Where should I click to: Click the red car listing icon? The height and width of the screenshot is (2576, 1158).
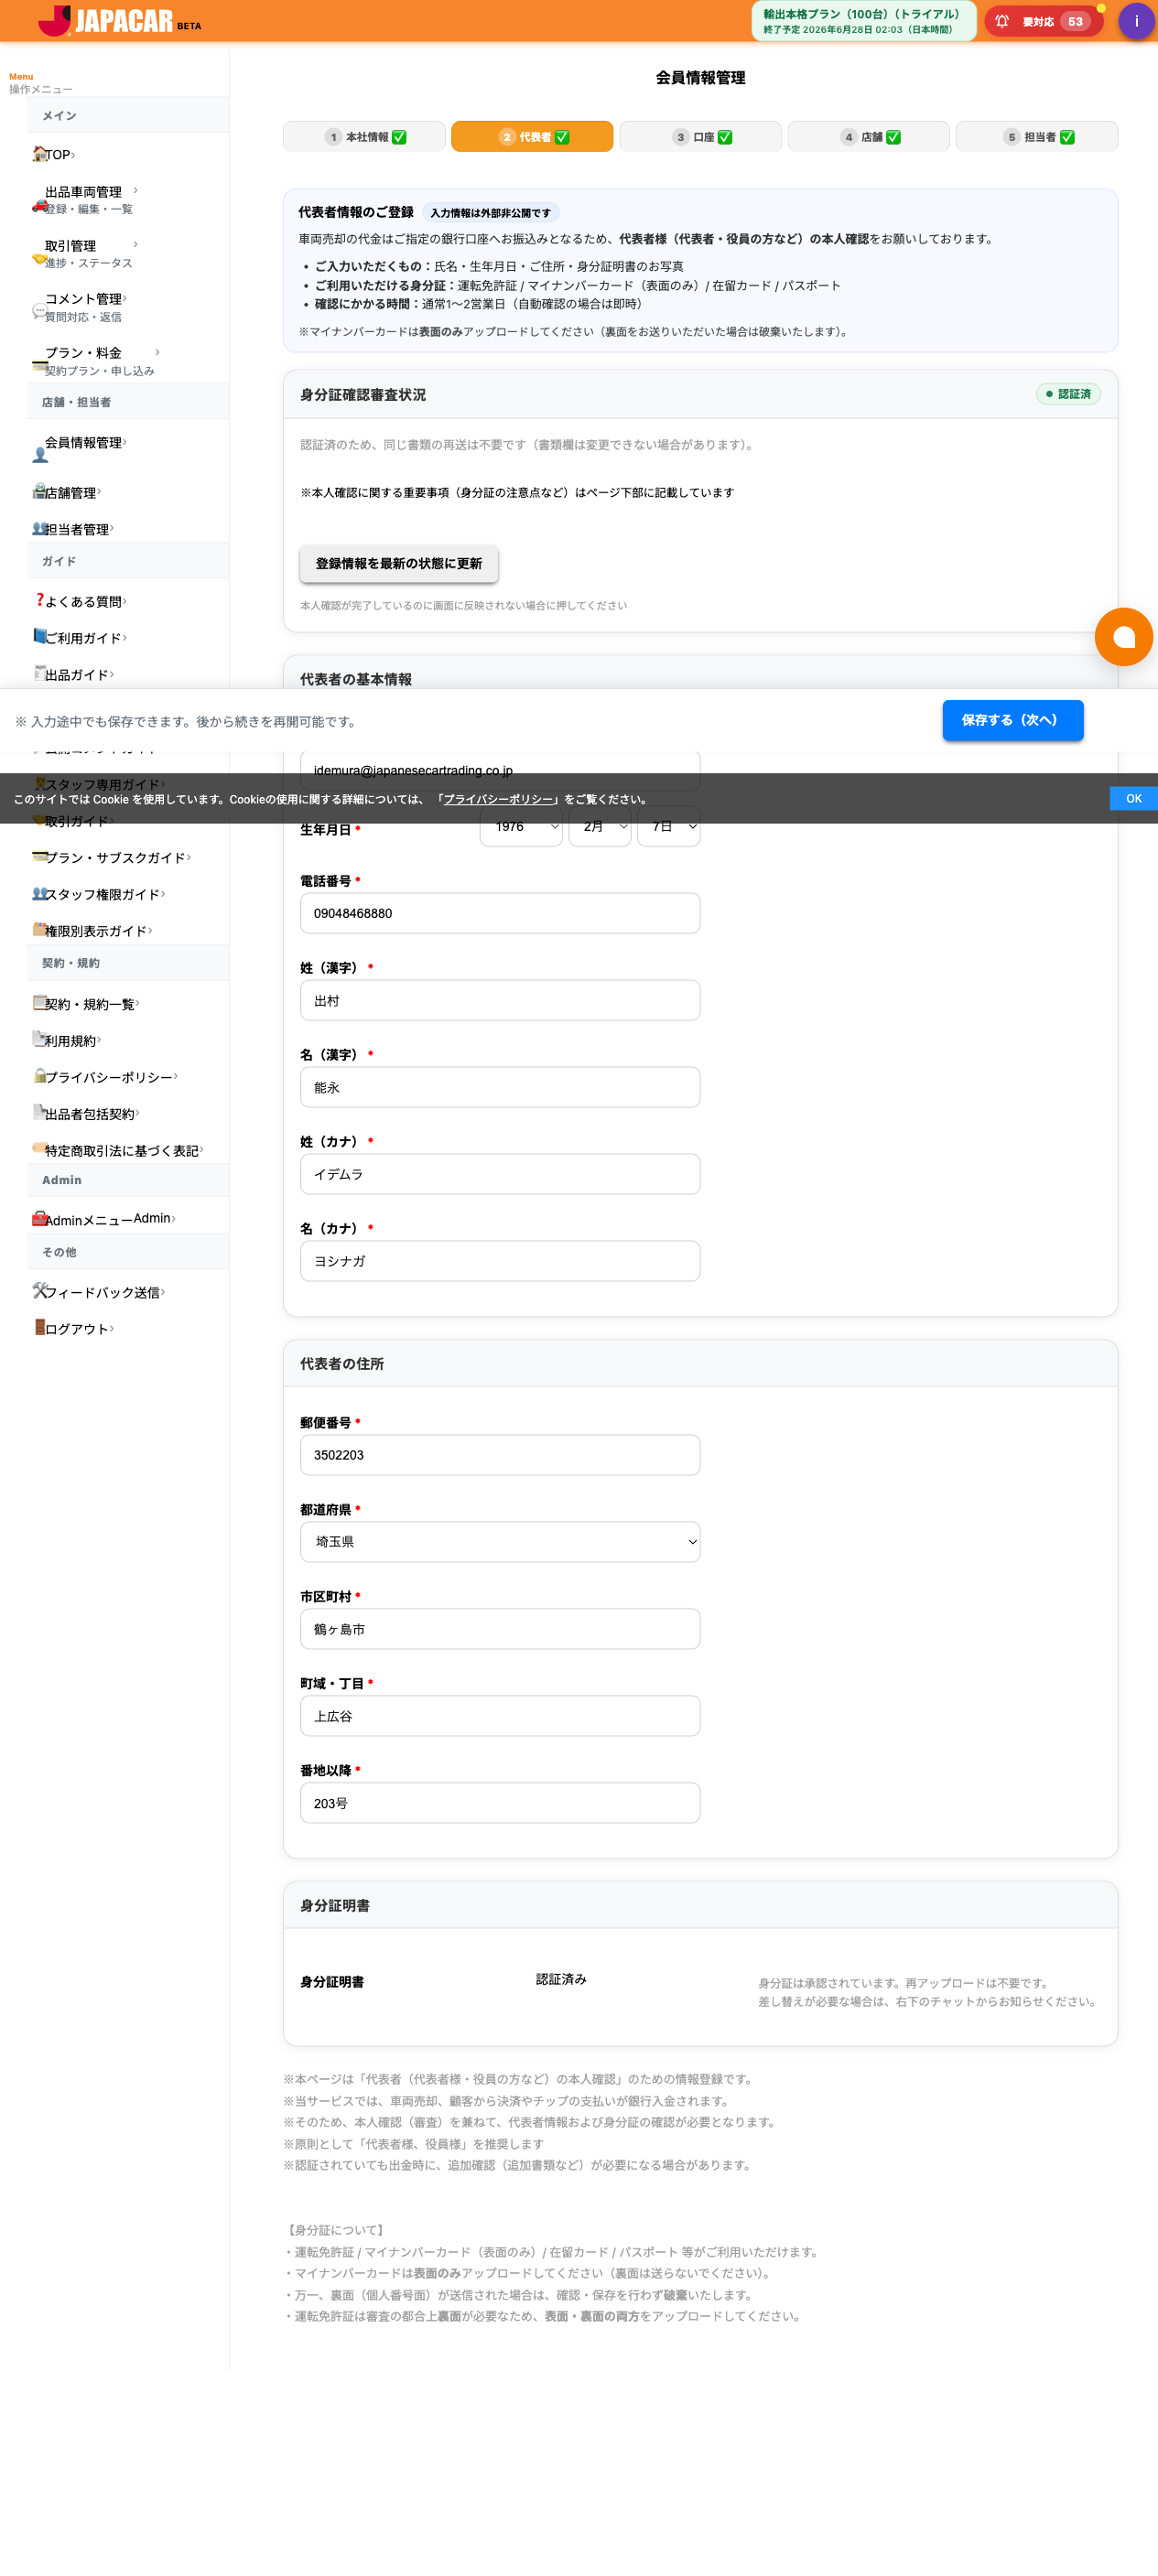pos(40,205)
